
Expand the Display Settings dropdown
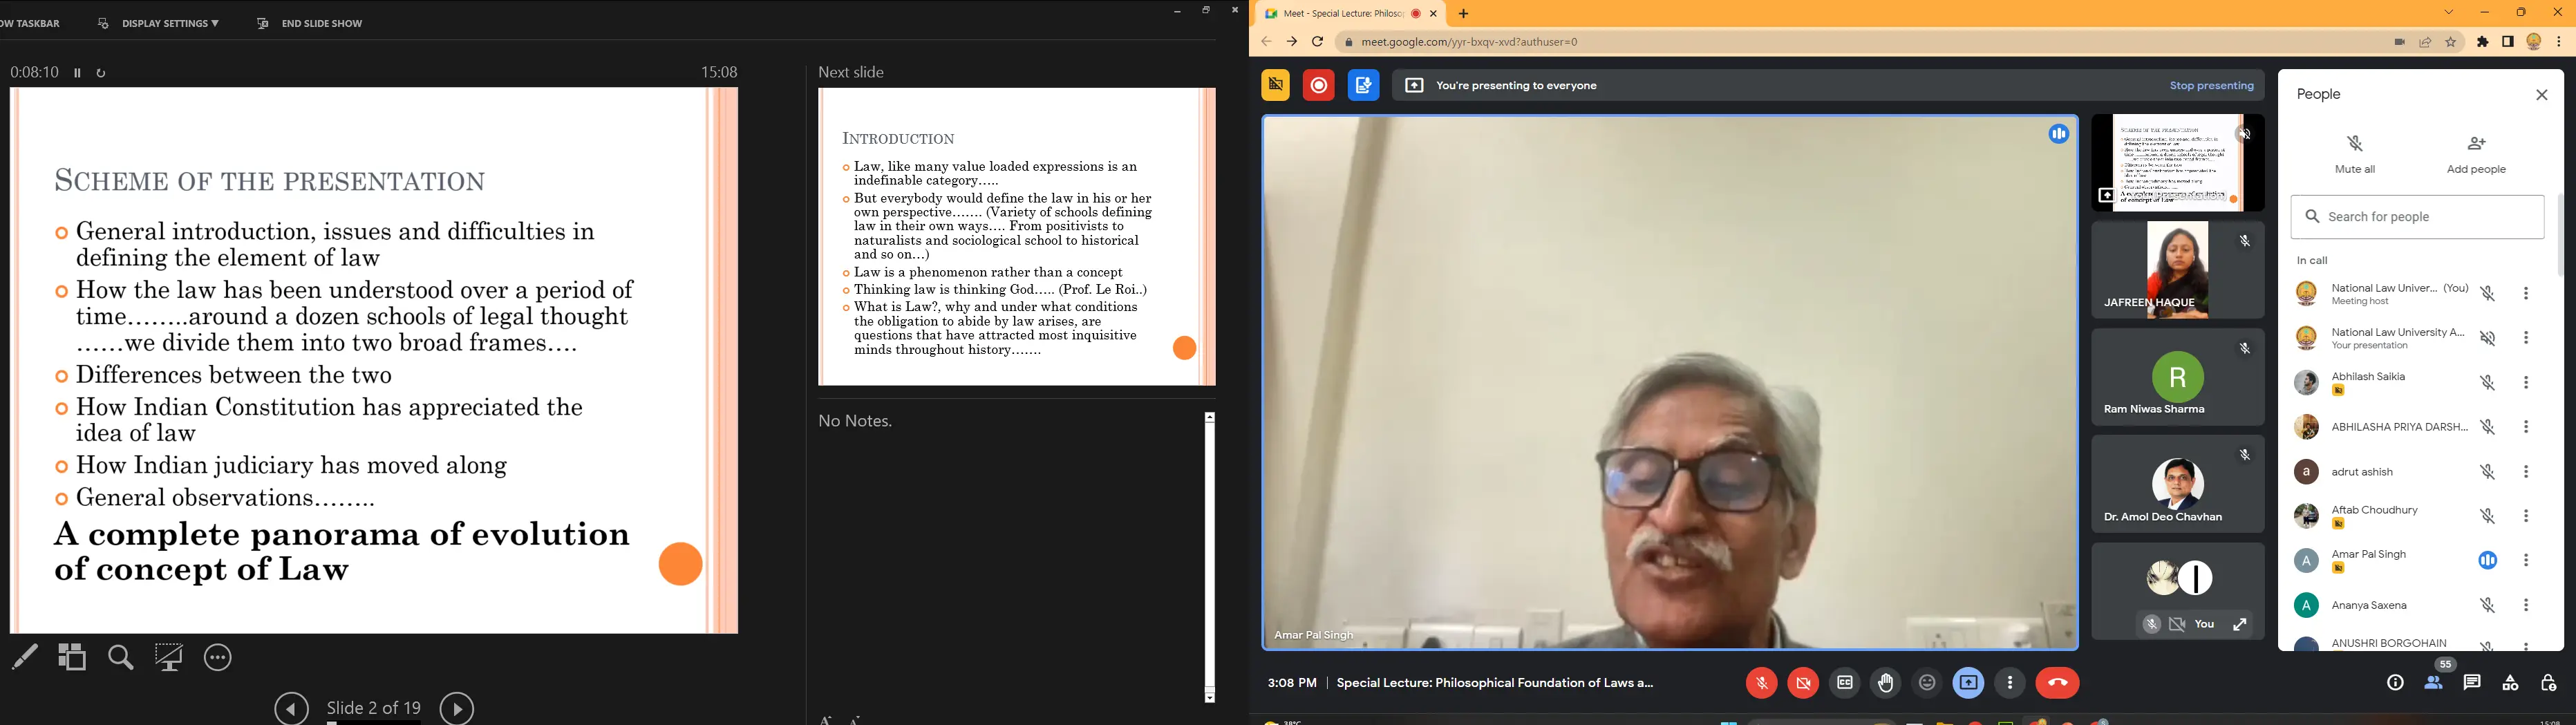pos(160,23)
